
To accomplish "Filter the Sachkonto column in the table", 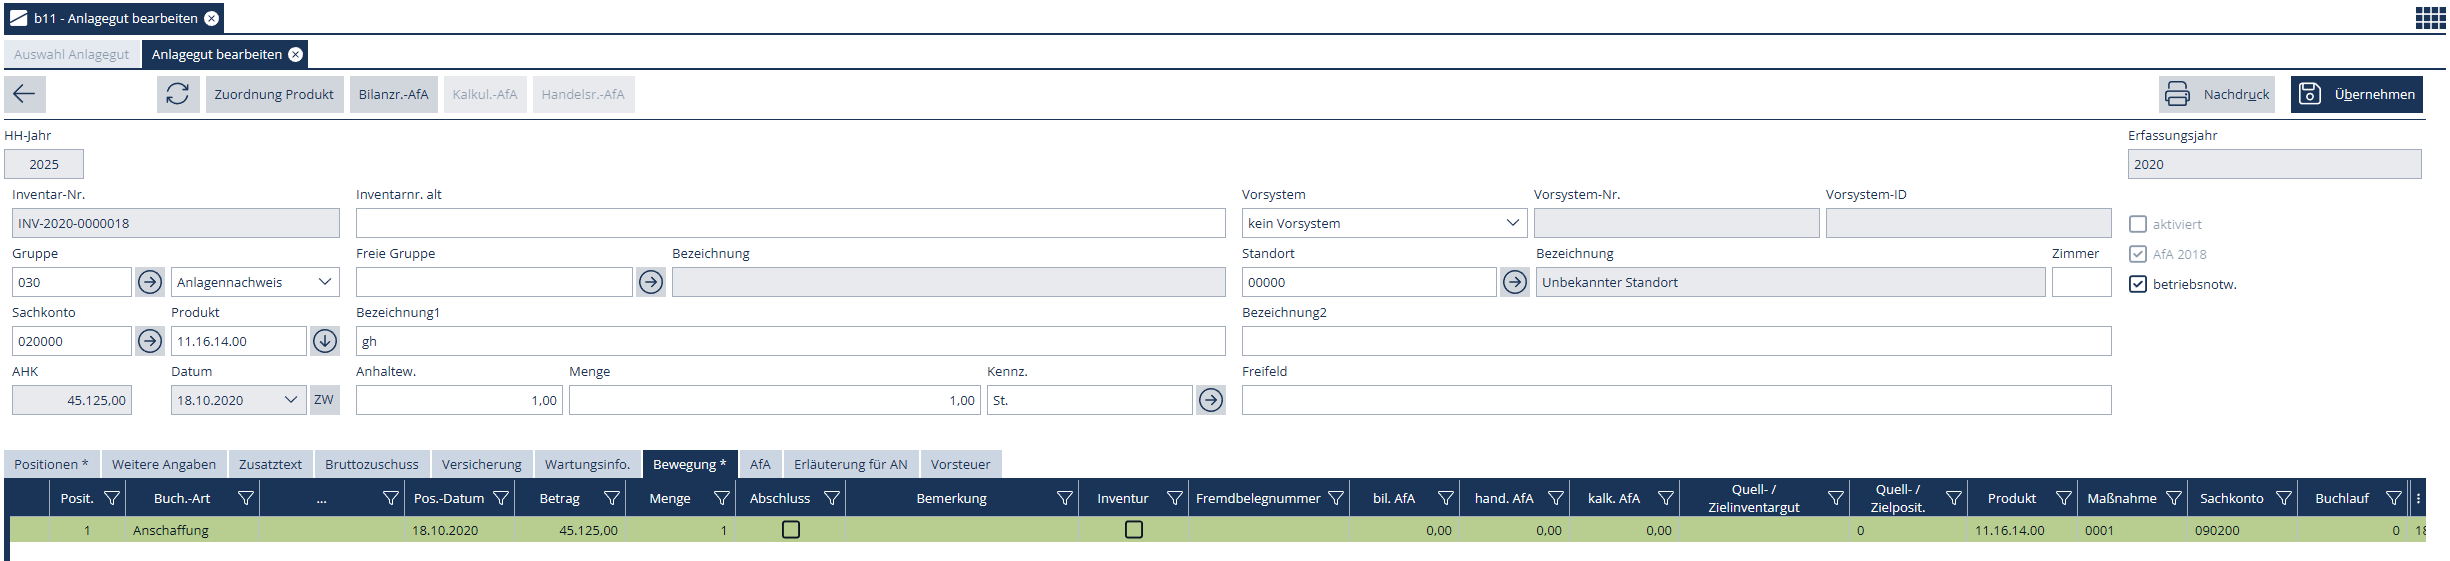I will point(2283,498).
